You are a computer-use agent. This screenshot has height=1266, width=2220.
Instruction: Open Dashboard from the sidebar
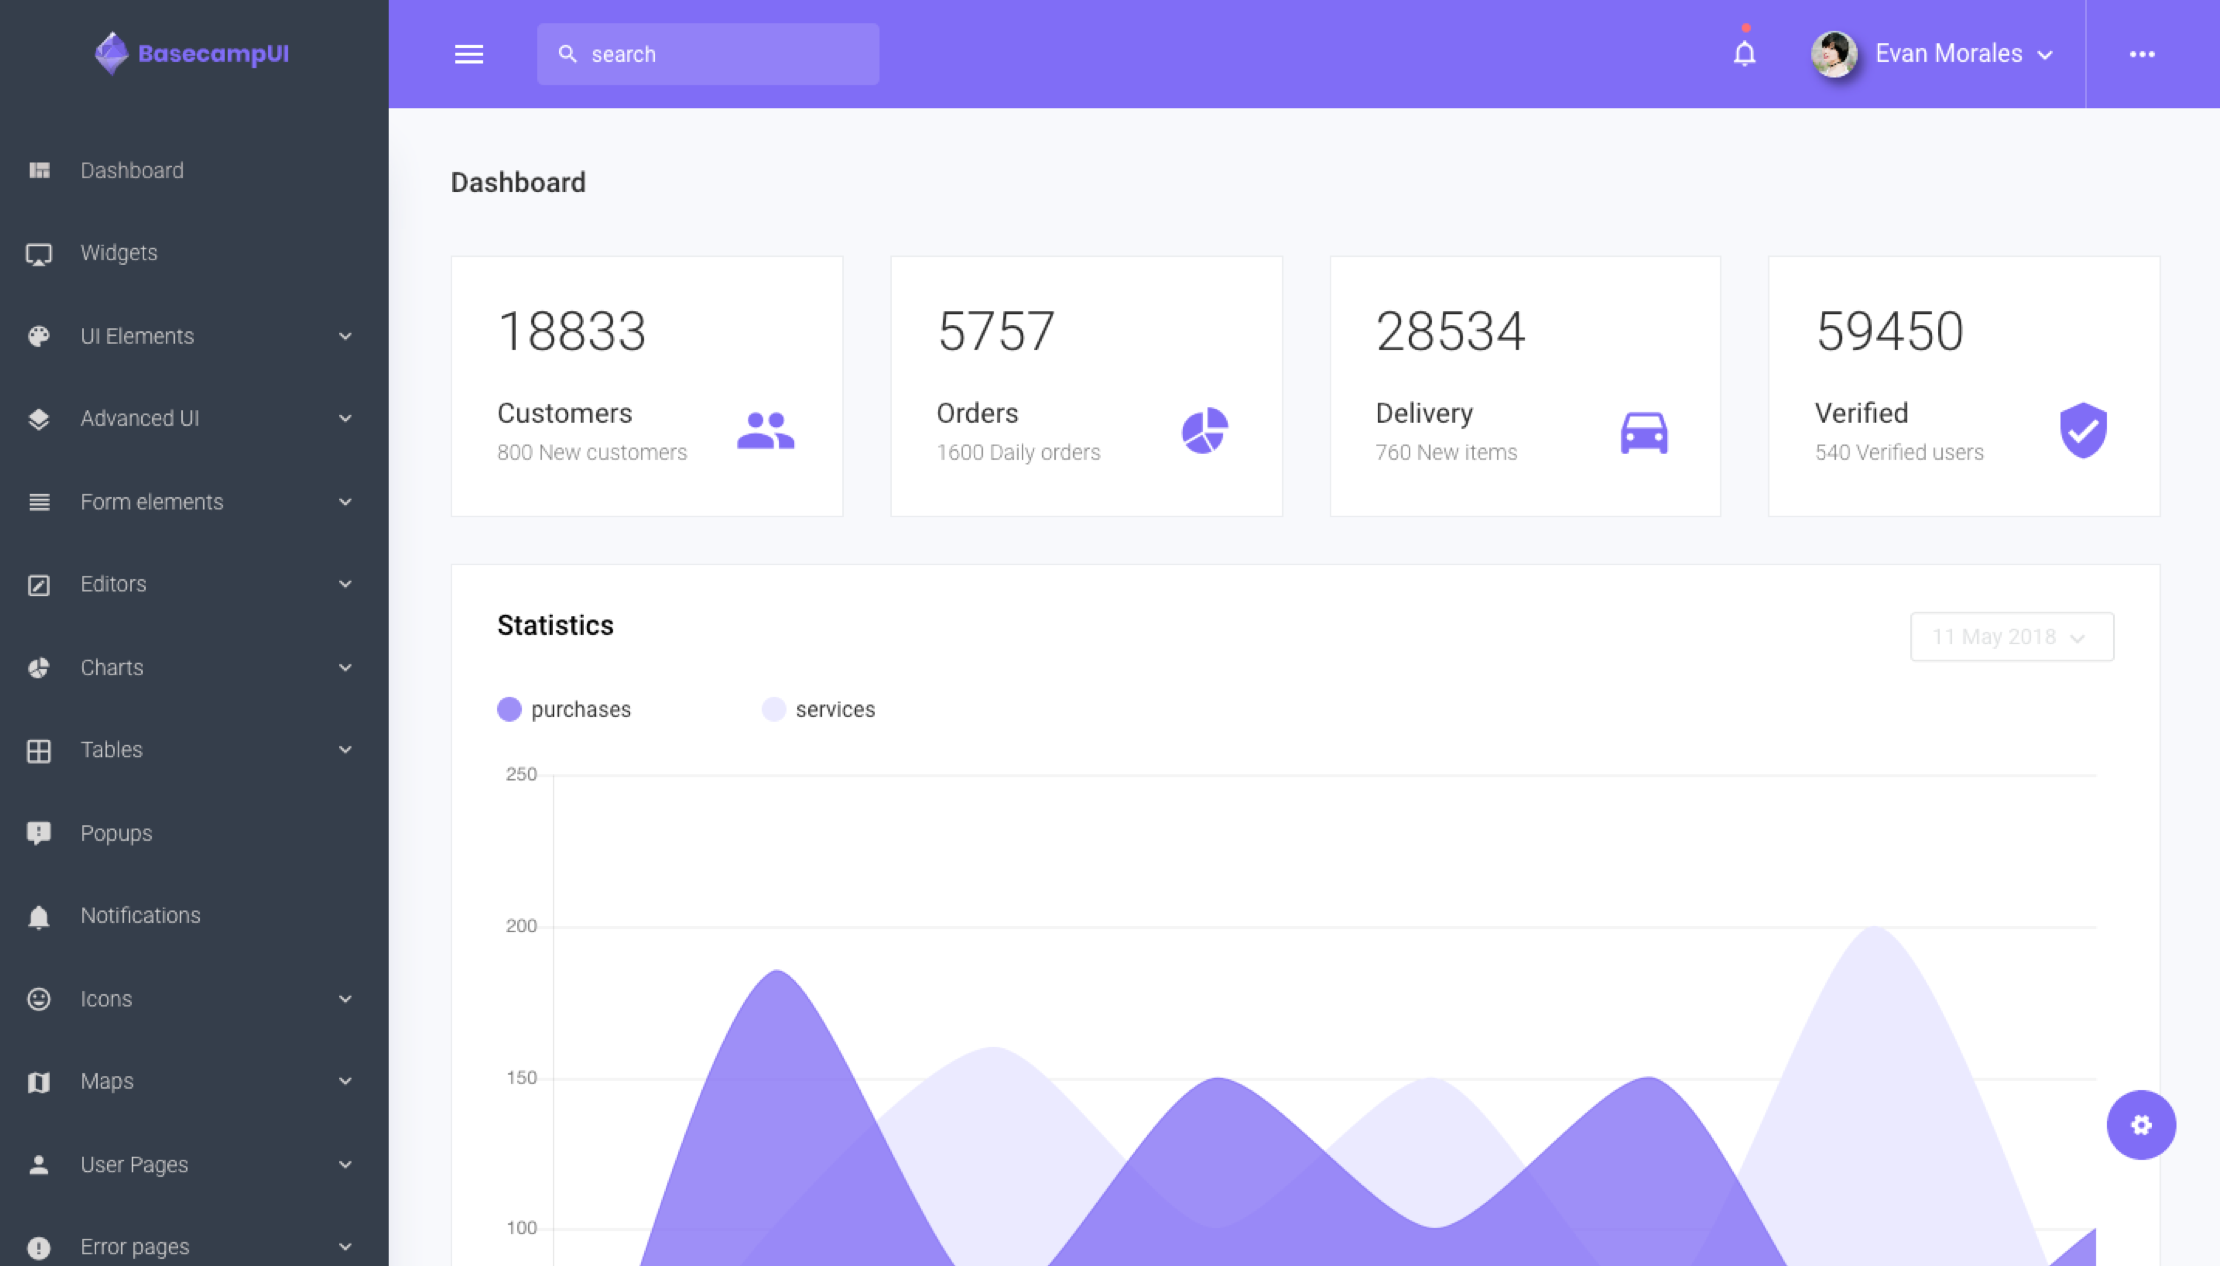pyautogui.click(x=132, y=170)
